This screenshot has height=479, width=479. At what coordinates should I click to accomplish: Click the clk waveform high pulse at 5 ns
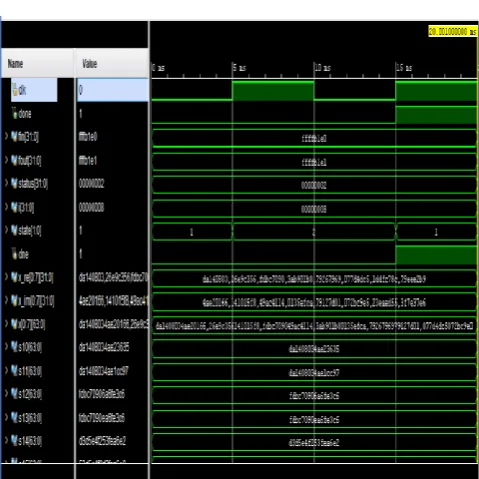(x=273, y=91)
